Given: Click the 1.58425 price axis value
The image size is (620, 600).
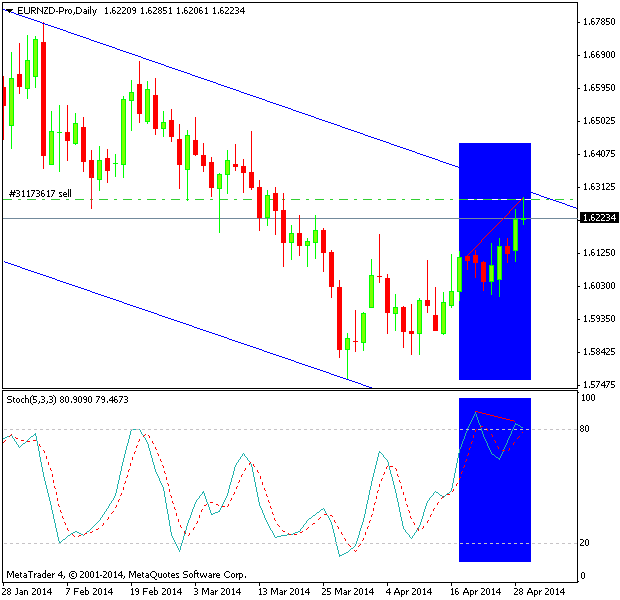Looking at the screenshot, I should [x=599, y=352].
